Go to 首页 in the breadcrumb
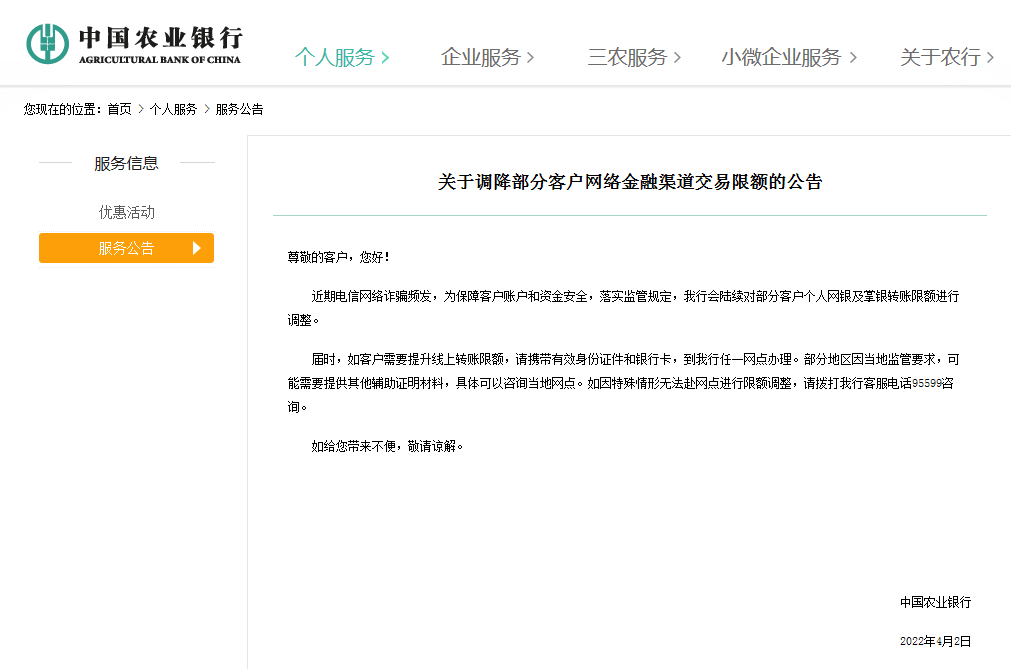This screenshot has width=1011, height=669. pos(120,109)
